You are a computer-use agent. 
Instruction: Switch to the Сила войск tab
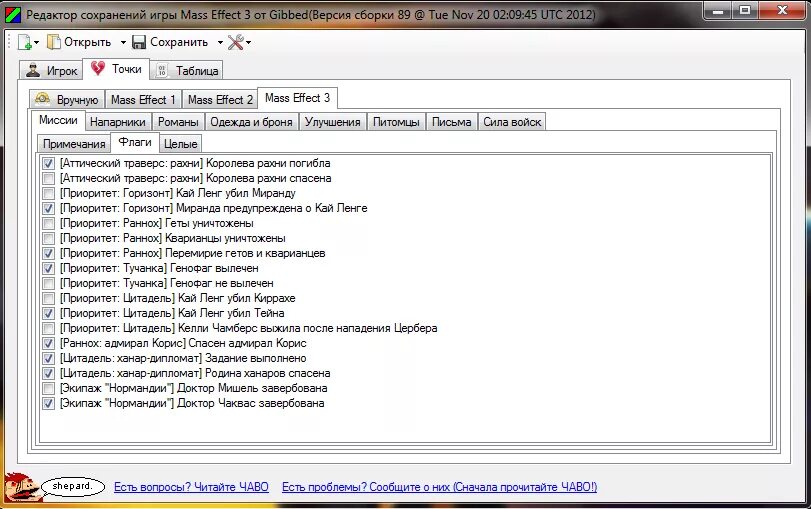(512, 122)
